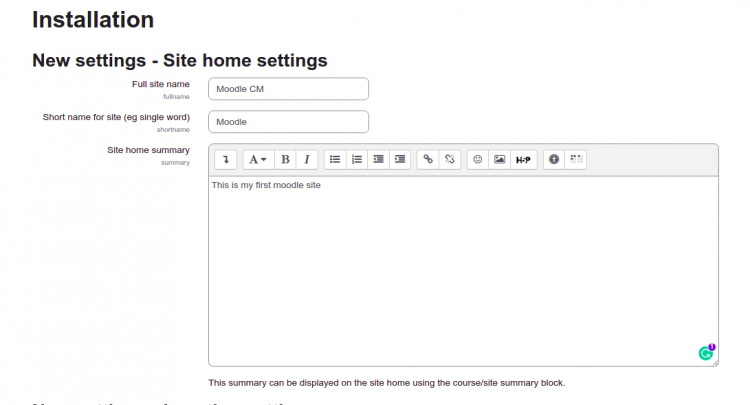Image resolution: width=750 pixels, height=405 pixels.
Task: Grab the text area resize handle
Action: [x=714, y=362]
